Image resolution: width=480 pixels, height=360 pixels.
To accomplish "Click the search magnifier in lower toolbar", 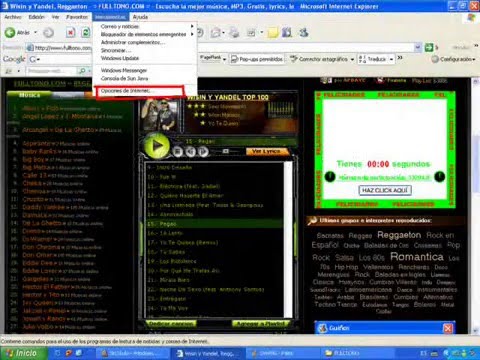I will pyautogui.click(x=82, y=71).
